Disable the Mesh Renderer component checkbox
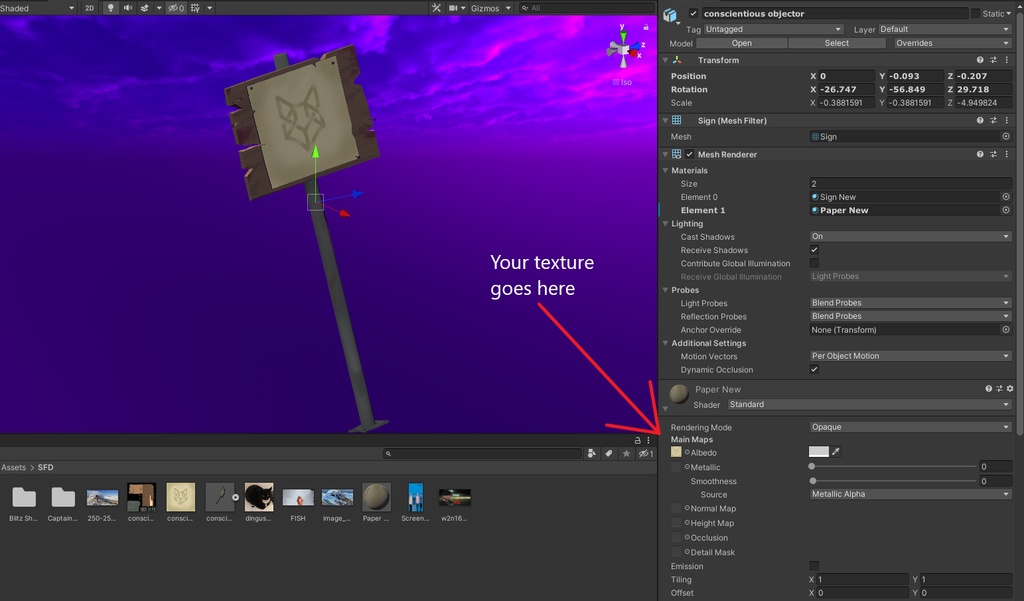This screenshot has width=1024, height=601. 690,154
